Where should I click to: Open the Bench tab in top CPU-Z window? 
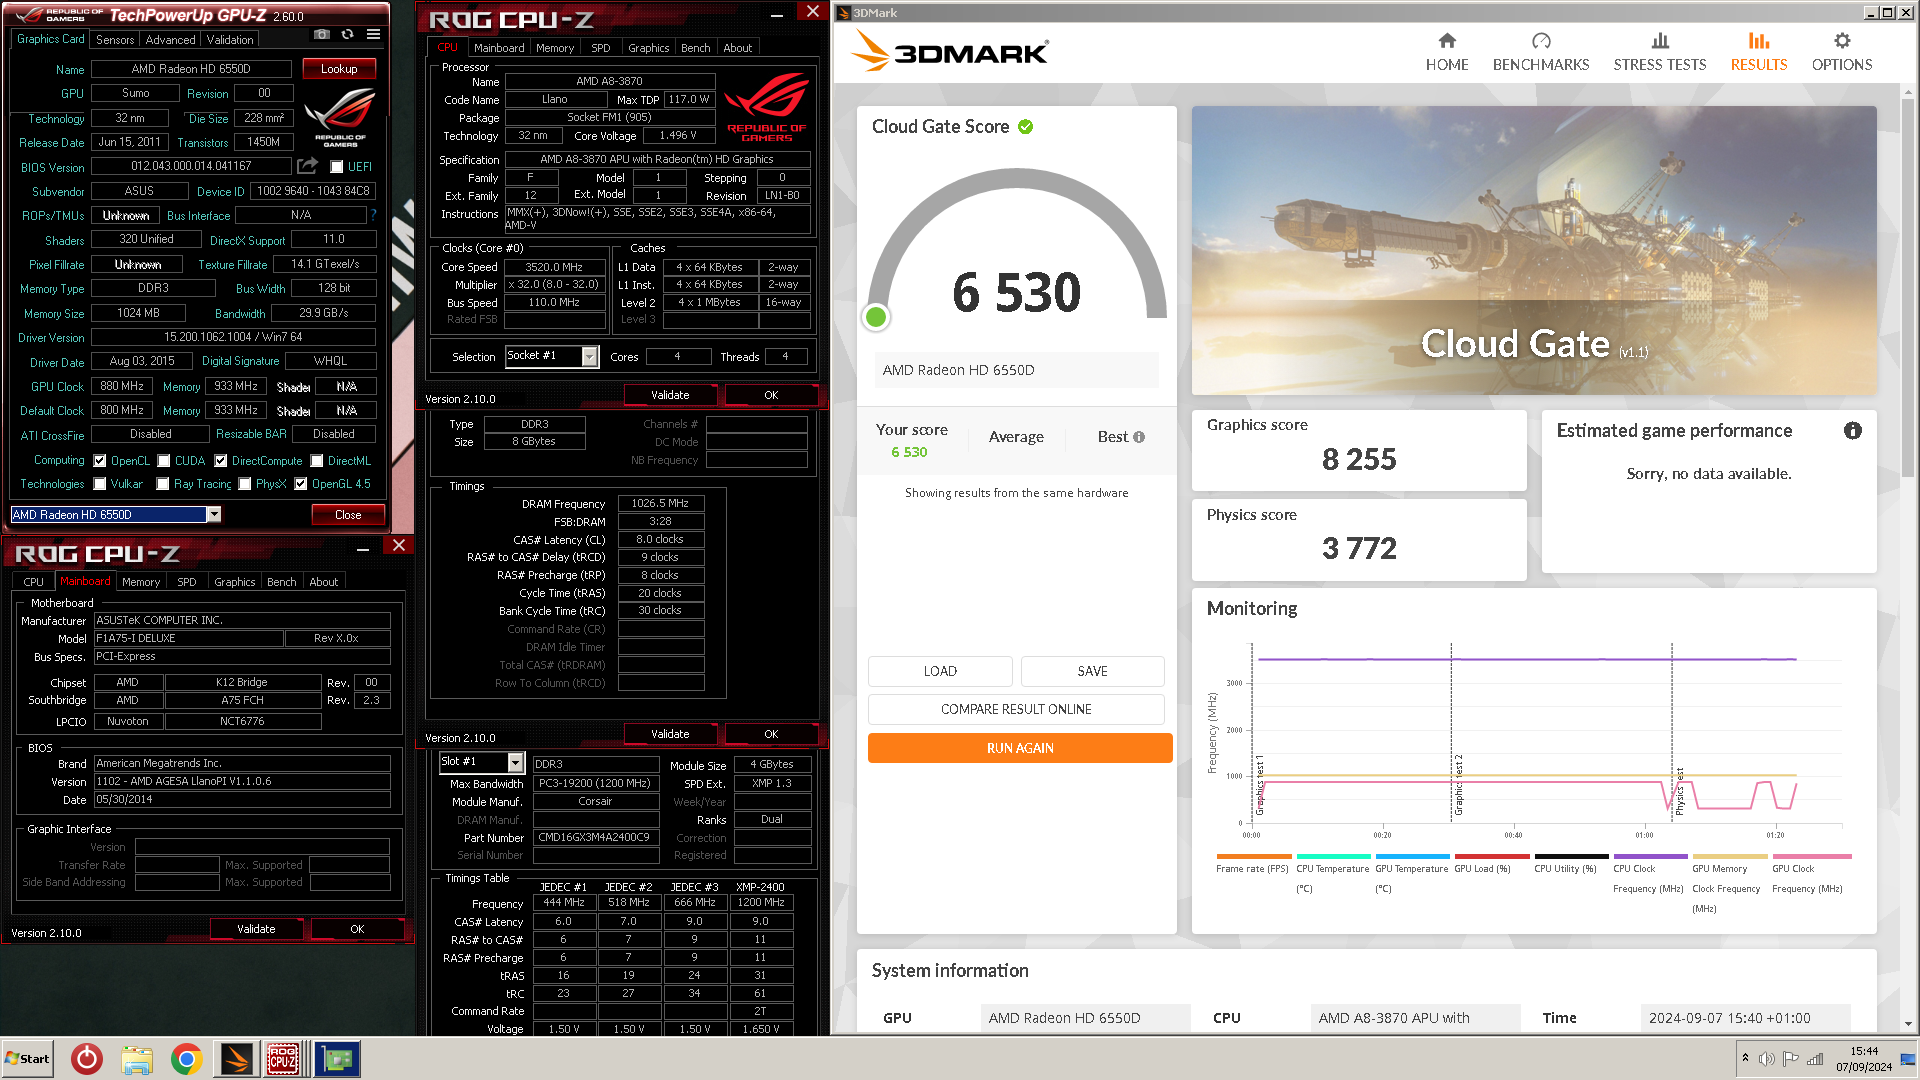tap(695, 48)
